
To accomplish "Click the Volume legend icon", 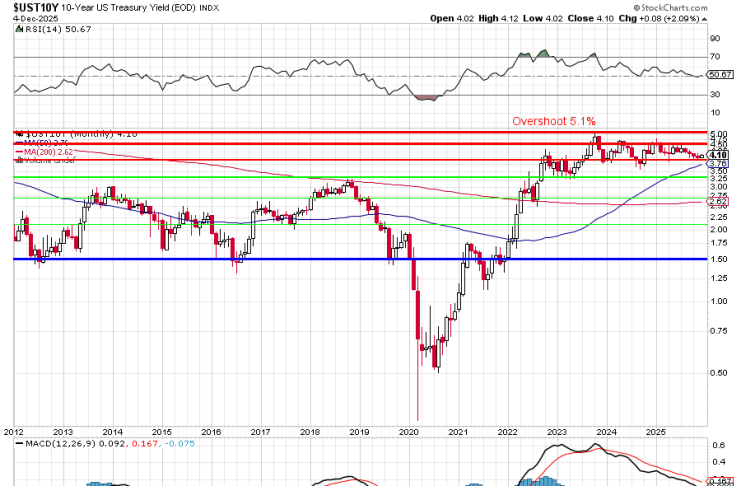I will (x=18, y=160).
